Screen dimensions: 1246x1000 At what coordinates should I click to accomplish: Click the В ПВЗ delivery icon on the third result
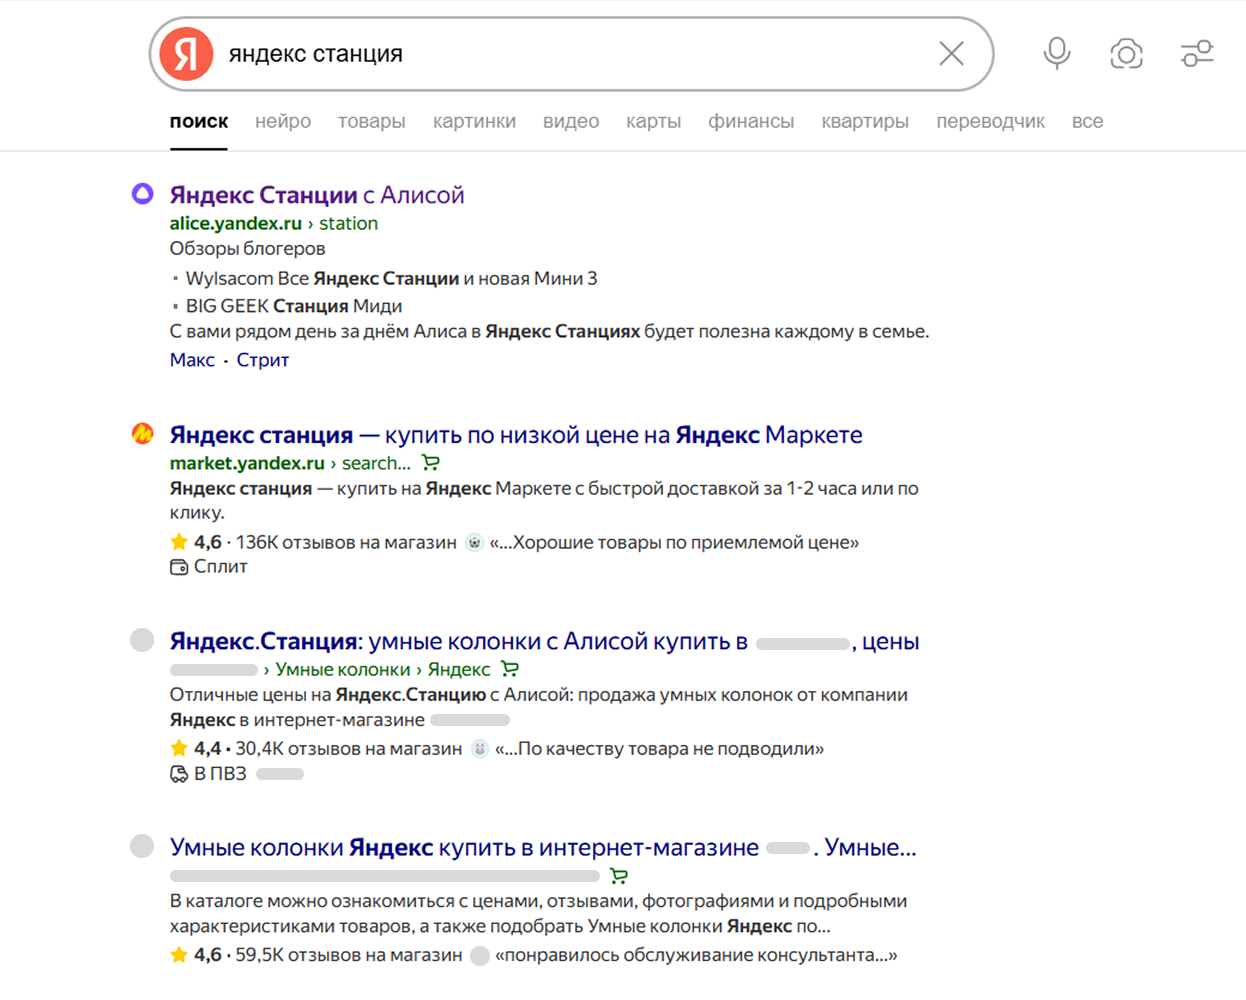pyautogui.click(x=178, y=773)
